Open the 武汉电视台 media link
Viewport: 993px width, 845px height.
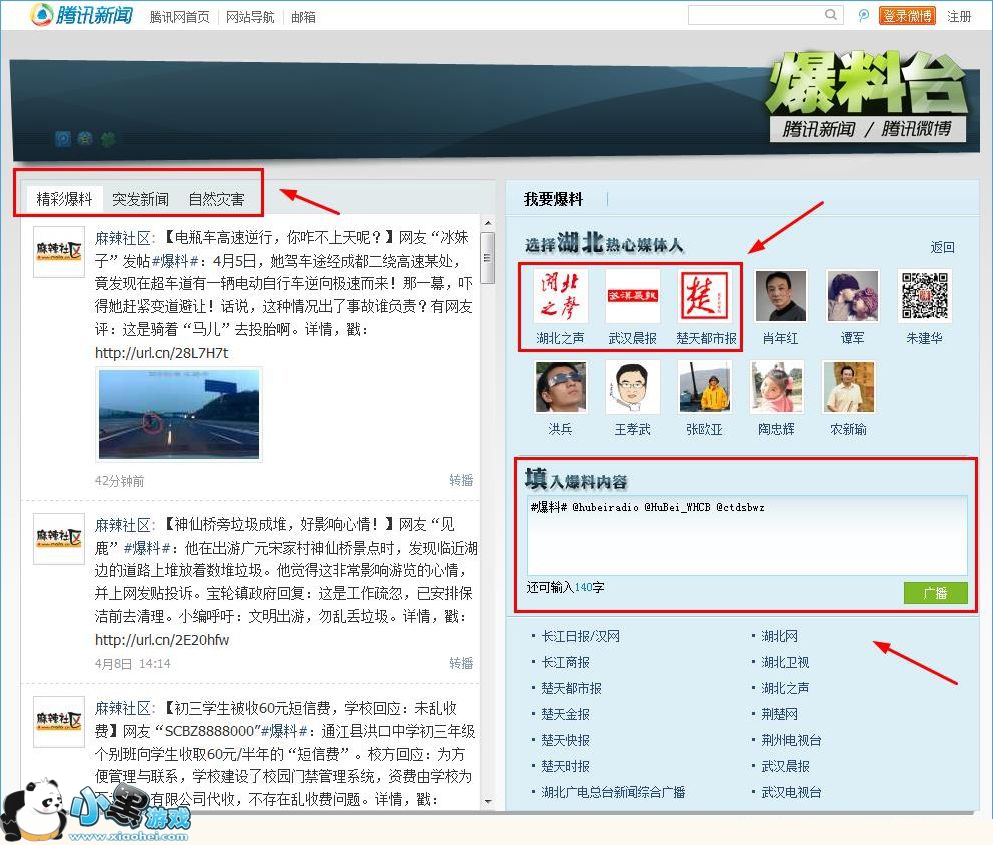coord(791,792)
